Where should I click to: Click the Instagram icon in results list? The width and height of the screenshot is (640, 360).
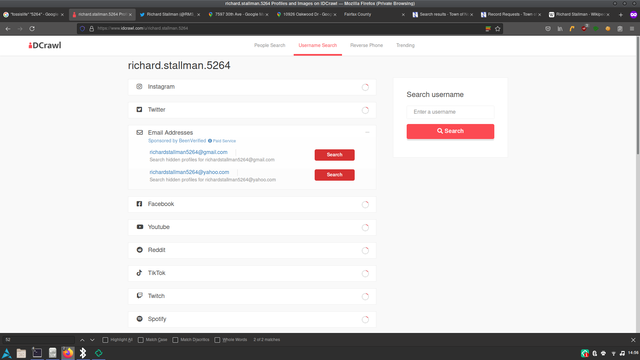[139, 87]
